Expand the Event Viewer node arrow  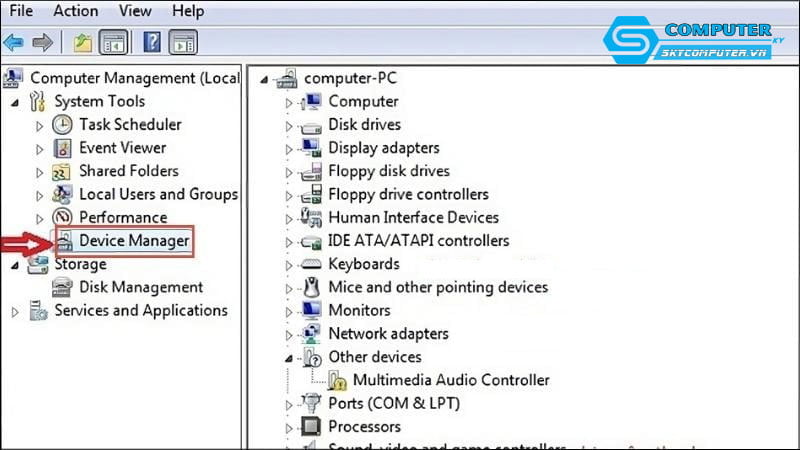[x=39, y=149]
